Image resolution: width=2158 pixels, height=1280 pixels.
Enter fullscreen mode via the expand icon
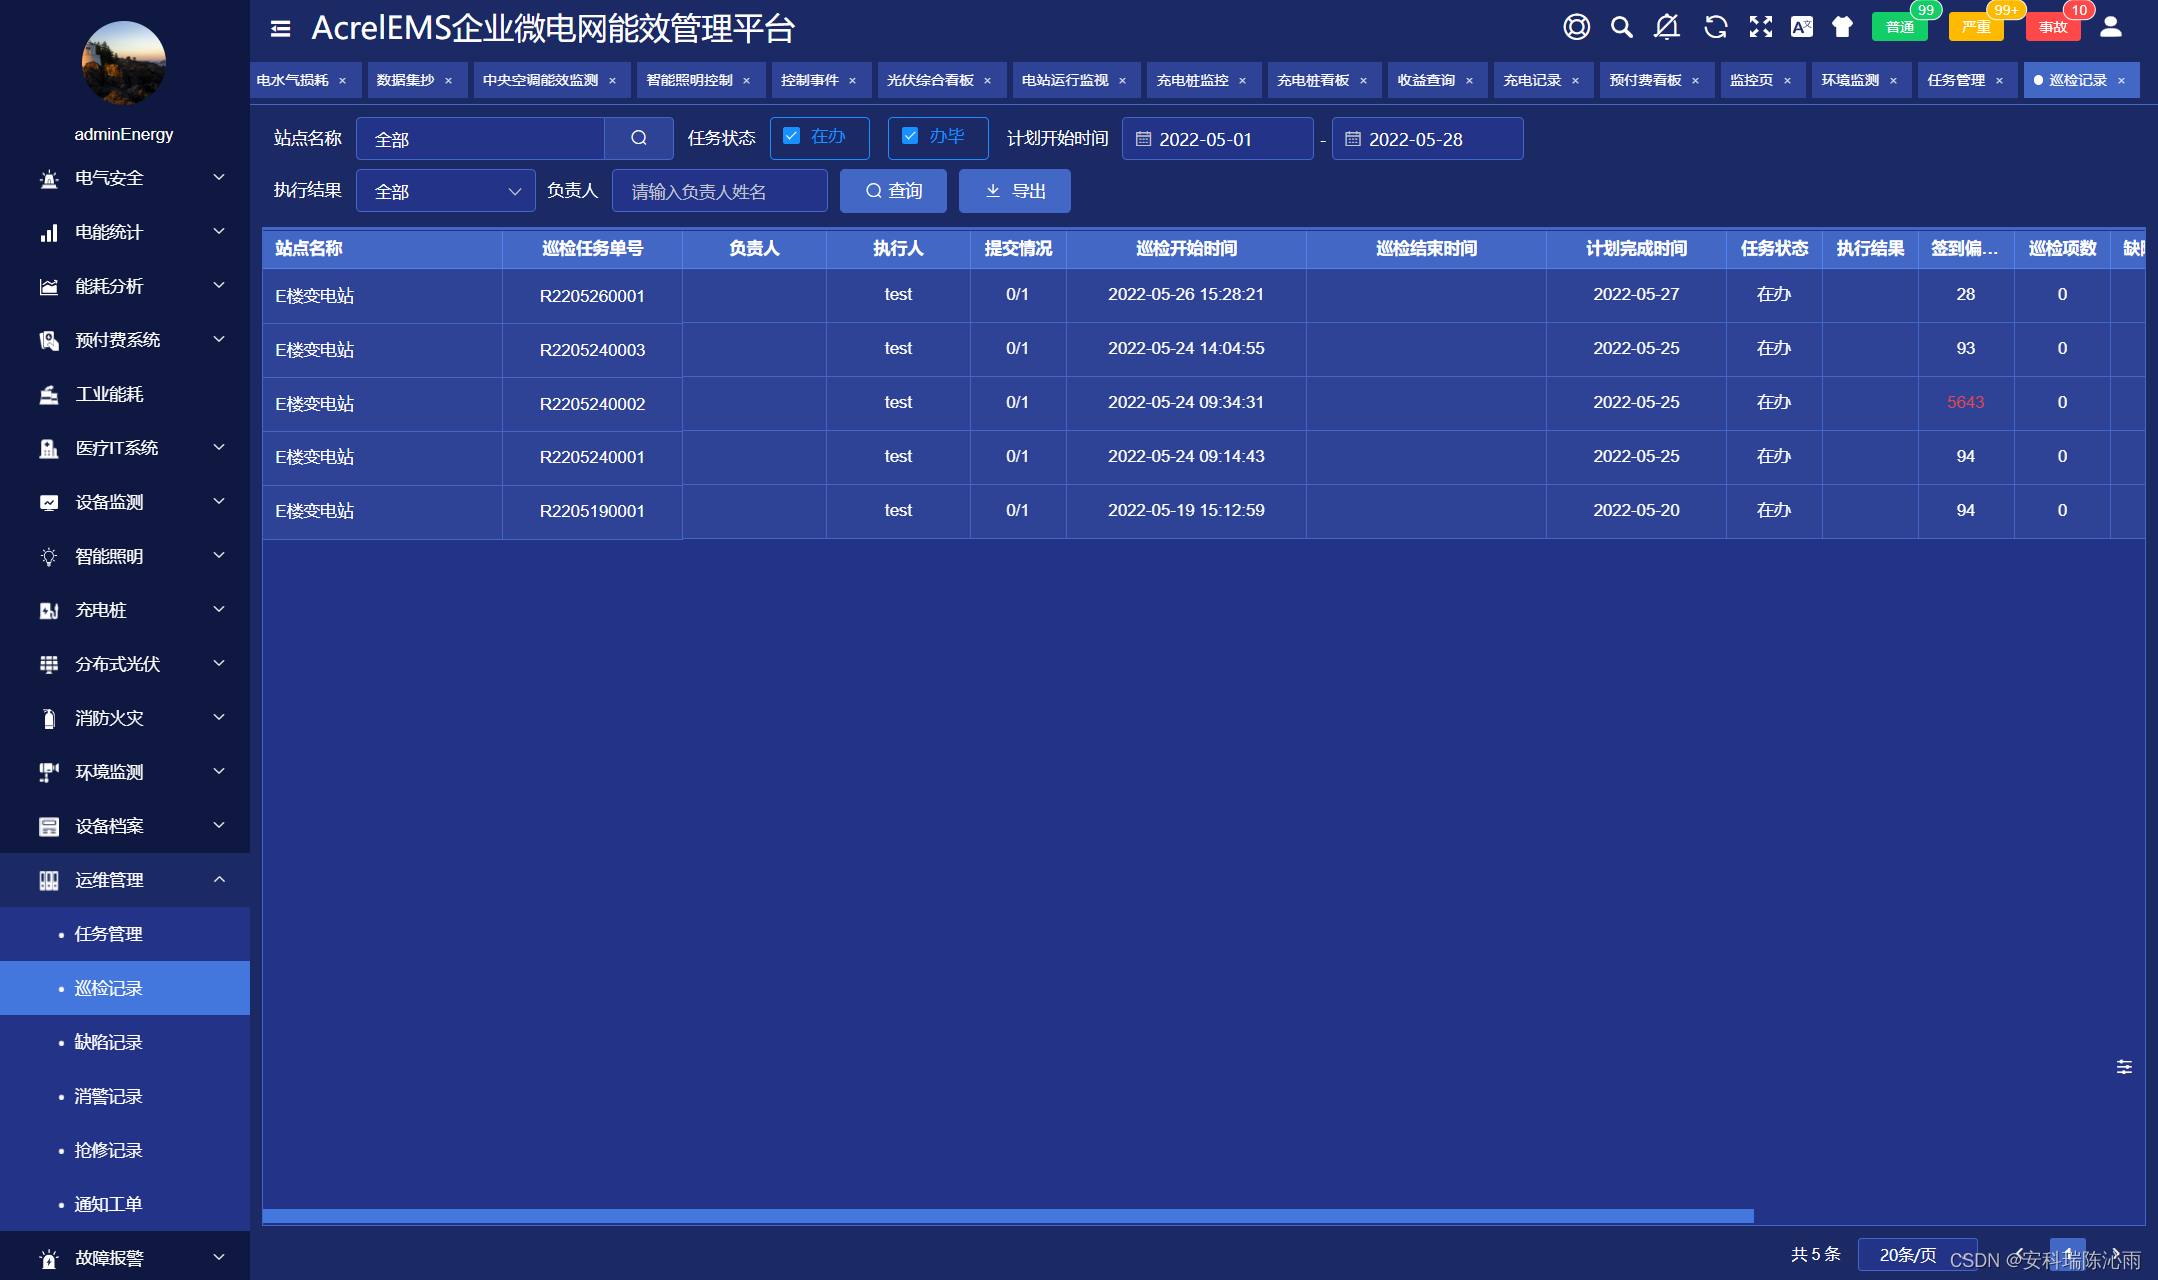(1760, 27)
